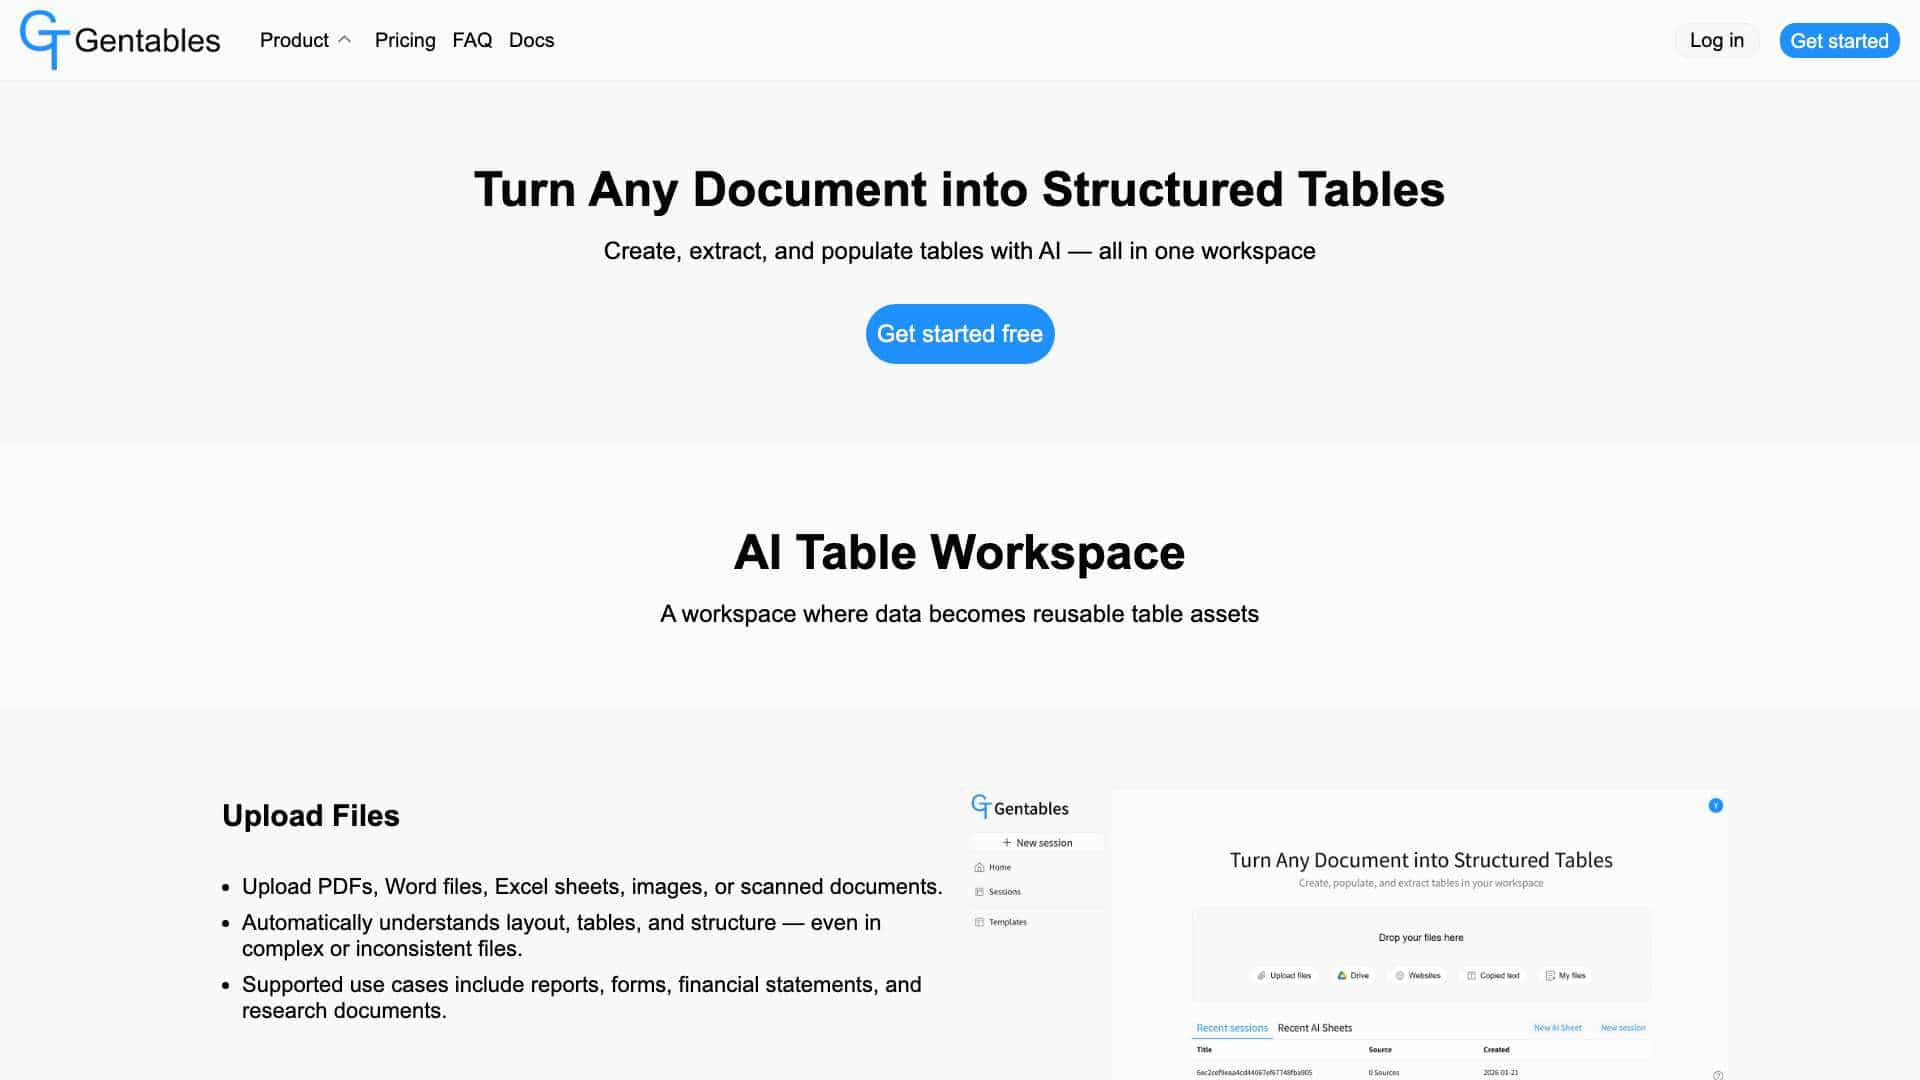Click the blue user avatar in the preview
The width and height of the screenshot is (1920, 1080).
point(1716,806)
